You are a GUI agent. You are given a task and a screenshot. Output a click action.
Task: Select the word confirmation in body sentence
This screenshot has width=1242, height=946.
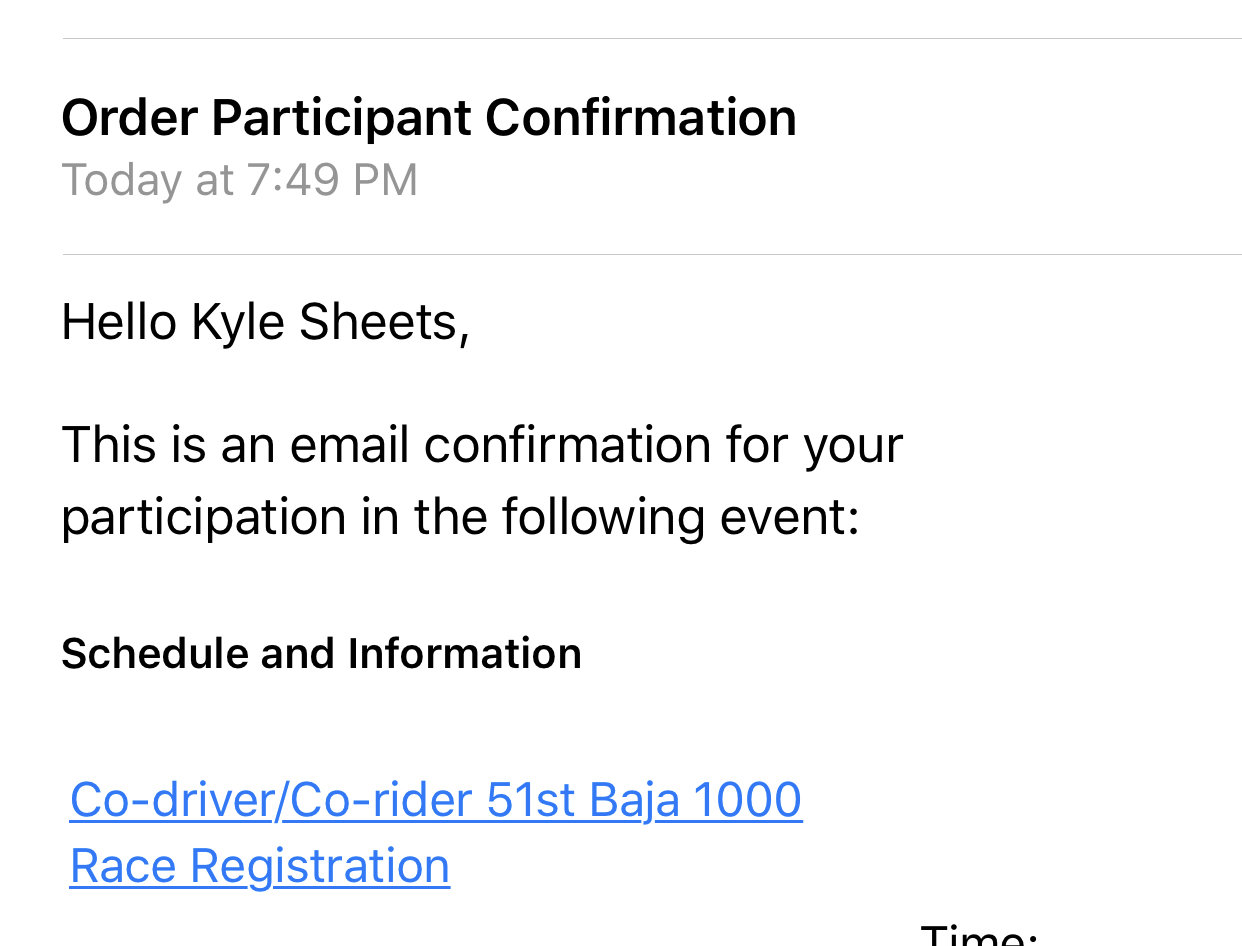click(568, 444)
